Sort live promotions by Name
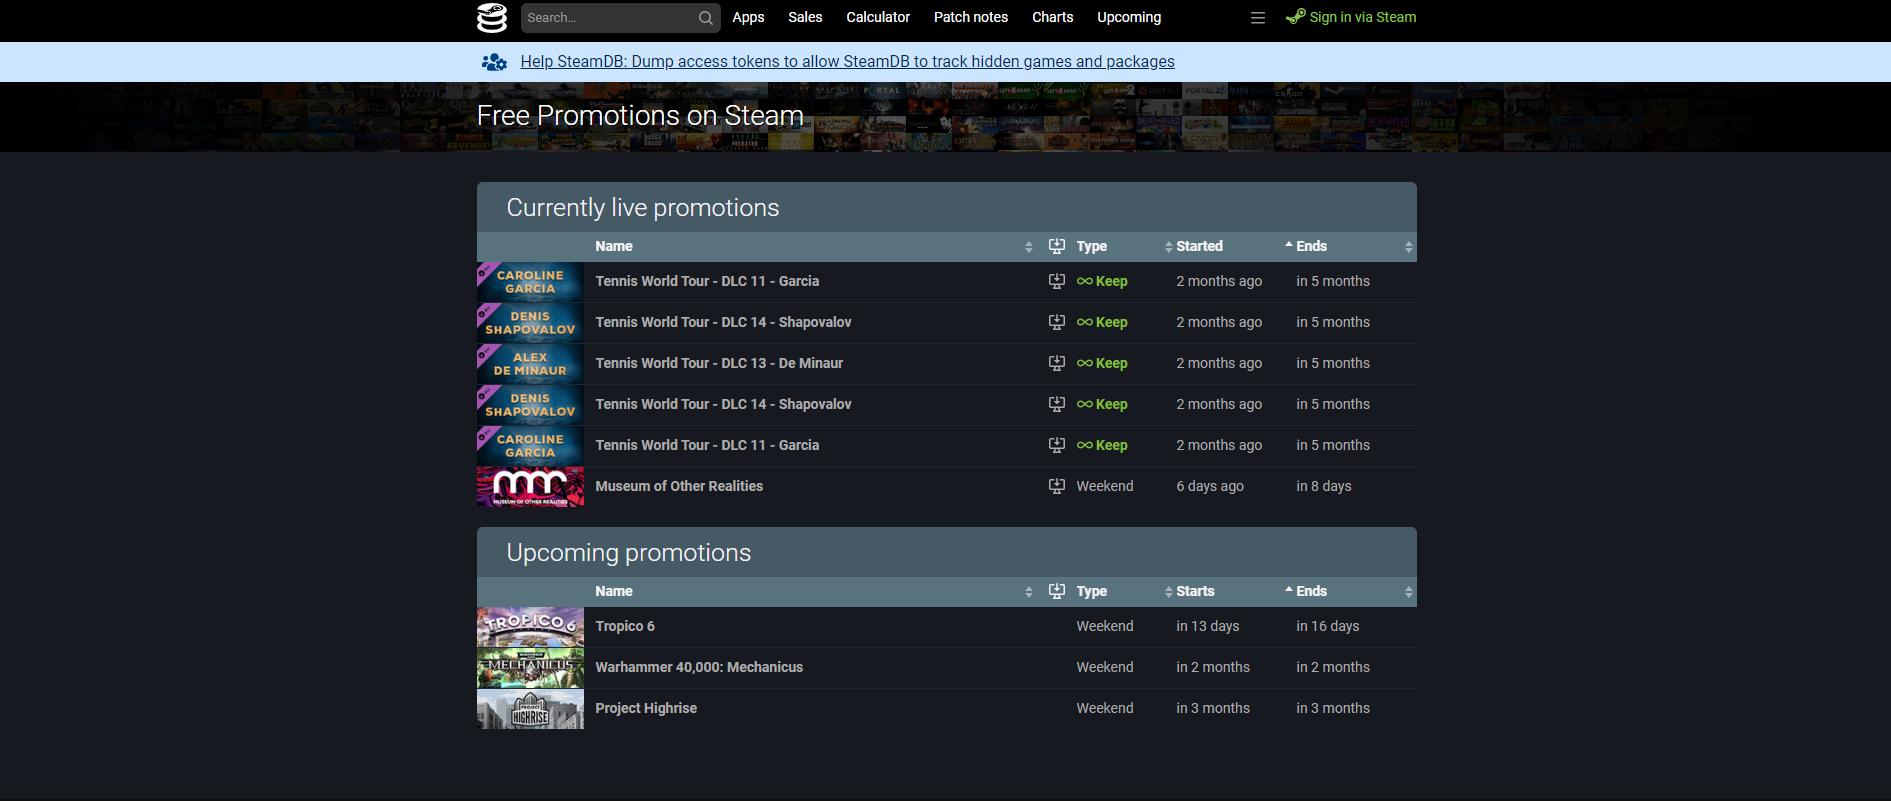 [x=811, y=246]
